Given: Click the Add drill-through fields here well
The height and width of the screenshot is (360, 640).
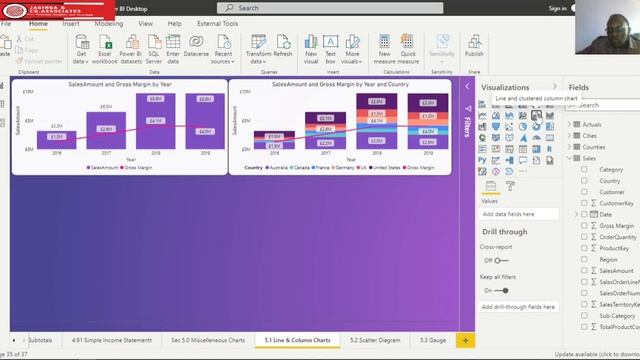Looking at the screenshot, I should [x=518, y=307].
